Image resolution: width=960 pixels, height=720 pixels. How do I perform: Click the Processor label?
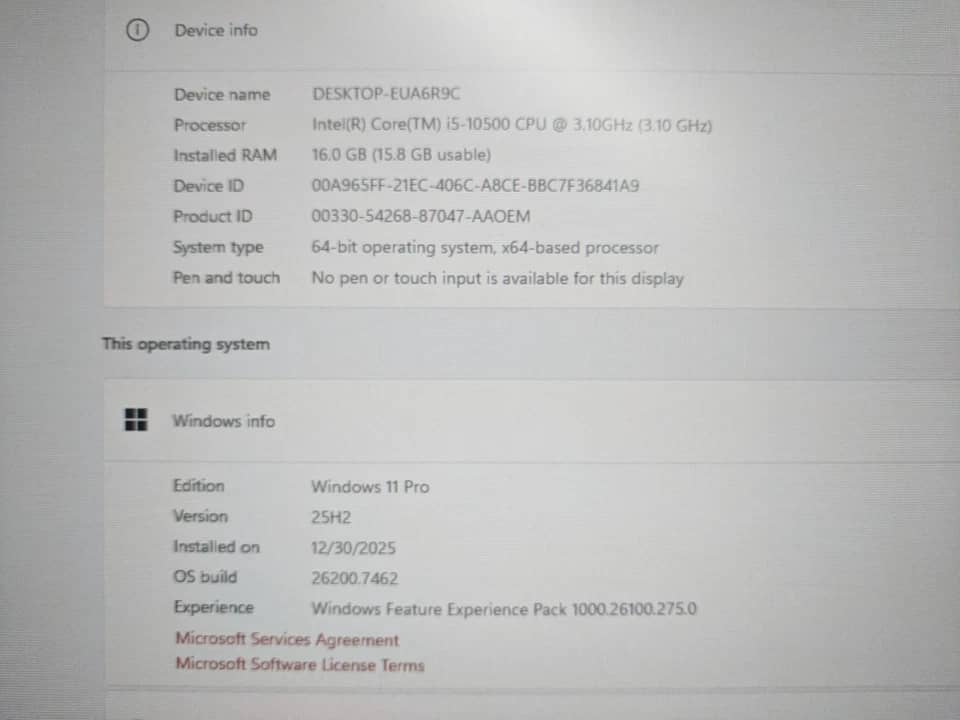(x=209, y=125)
